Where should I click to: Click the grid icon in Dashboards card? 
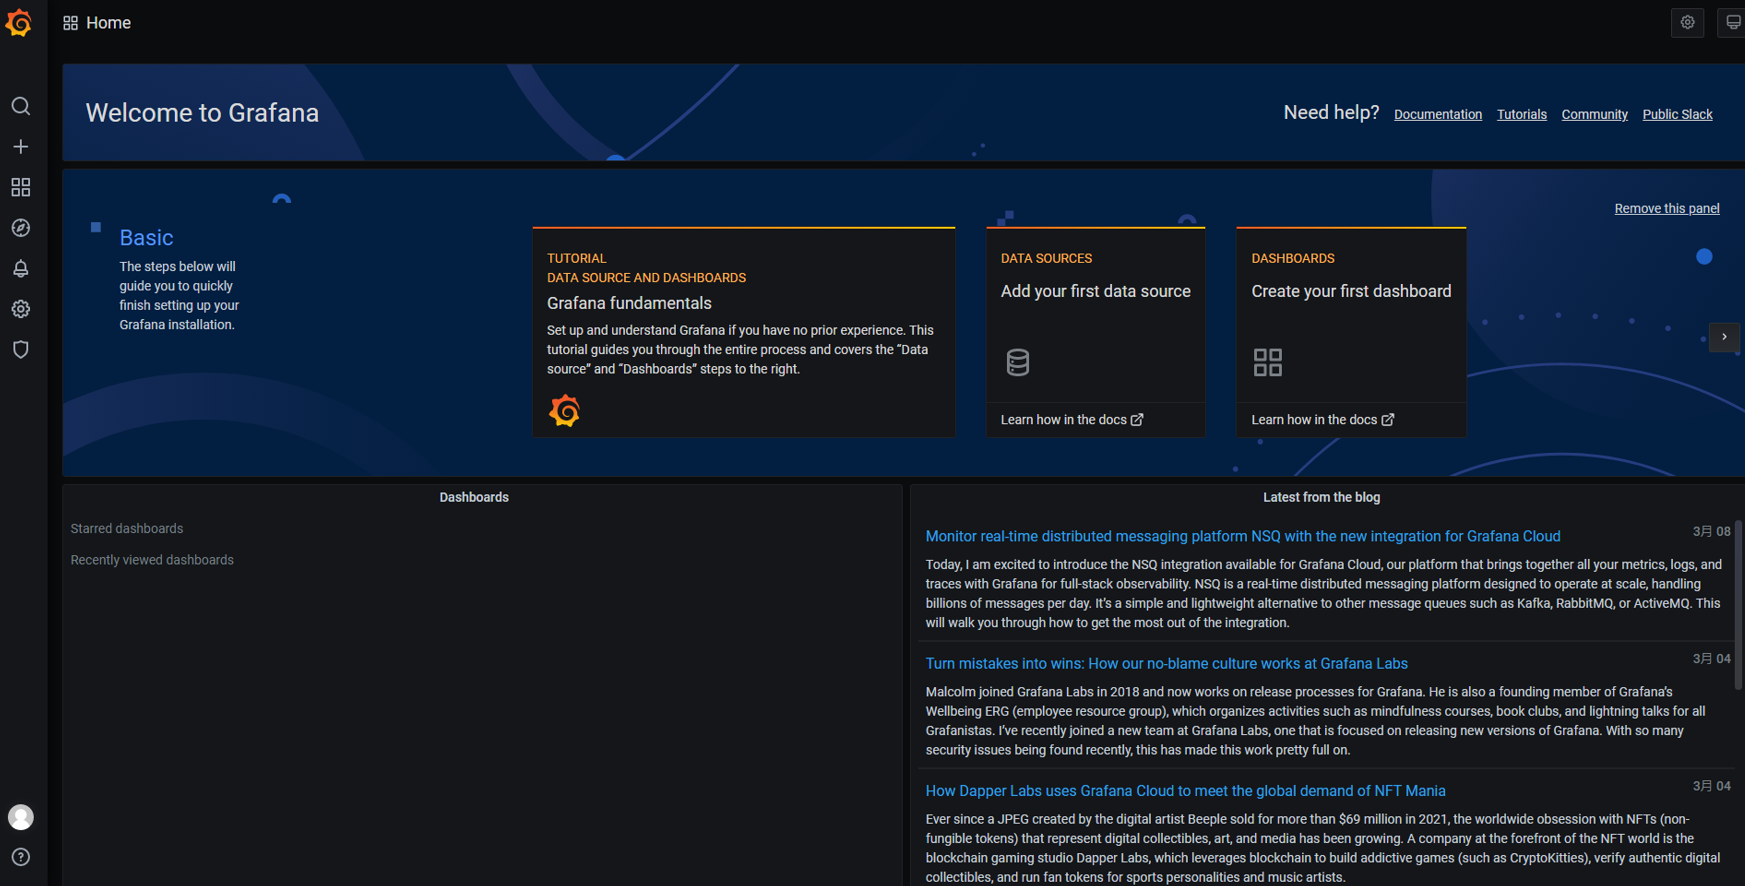1267,362
